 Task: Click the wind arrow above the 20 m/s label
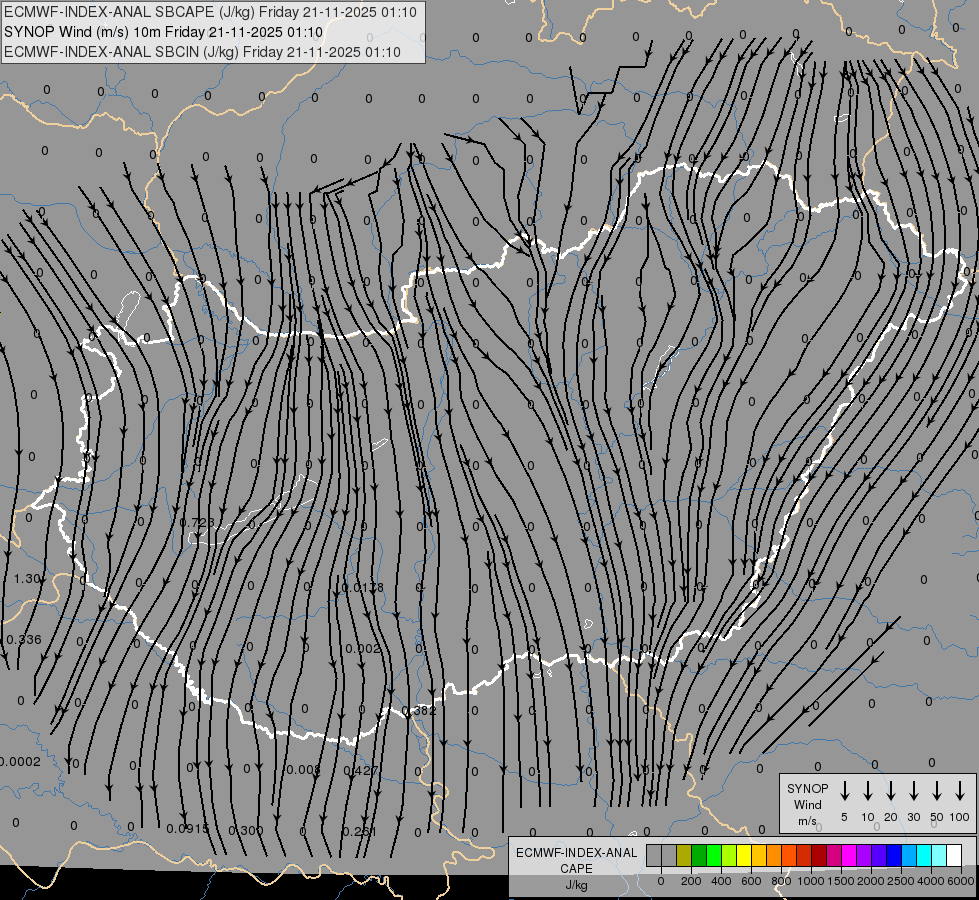coord(891,791)
